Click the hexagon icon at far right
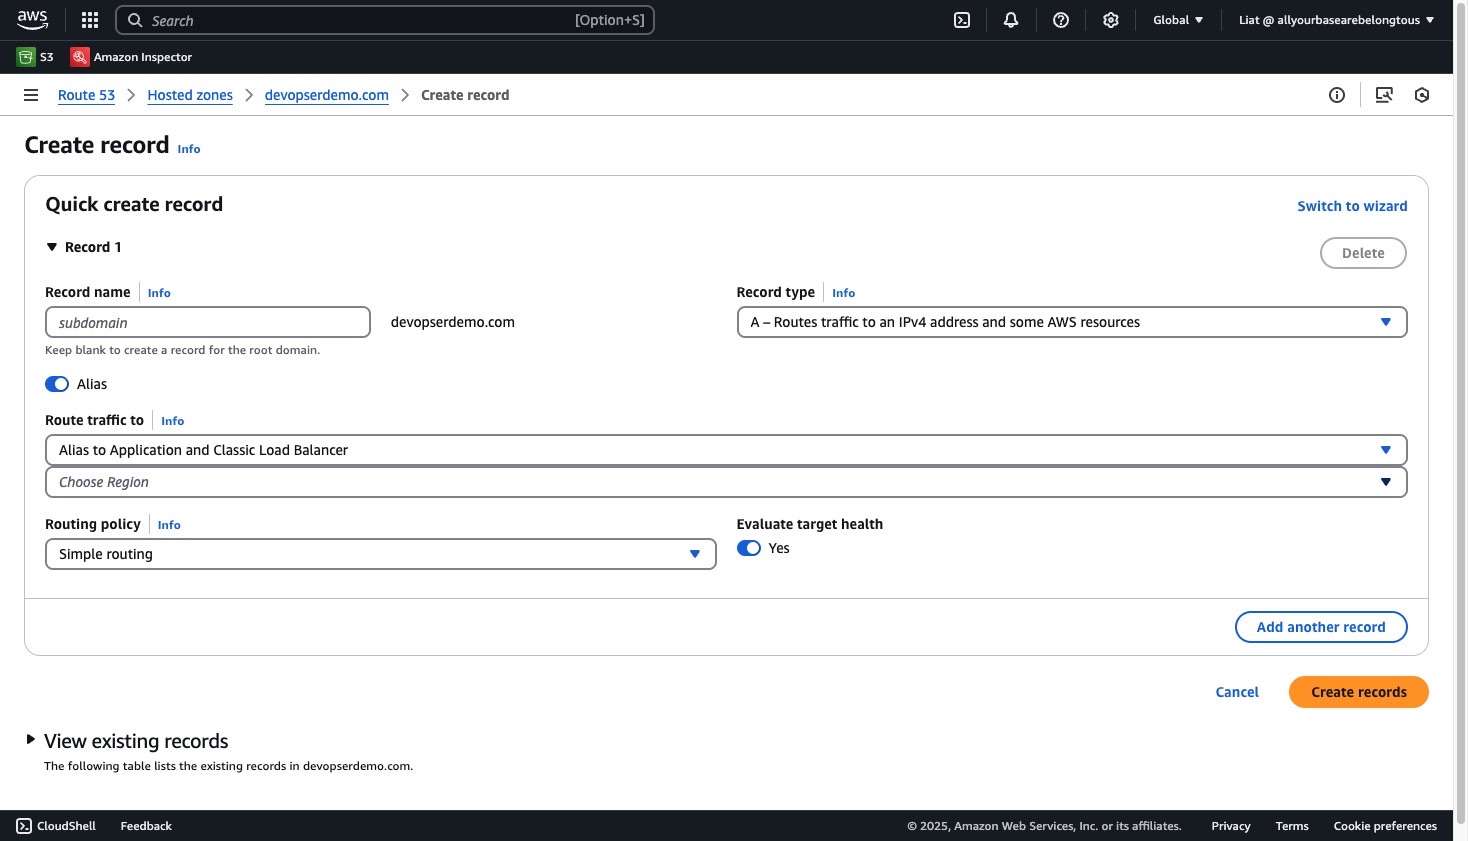Image resolution: width=1468 pixels, height=841 pixels. tap(1422, 95)
